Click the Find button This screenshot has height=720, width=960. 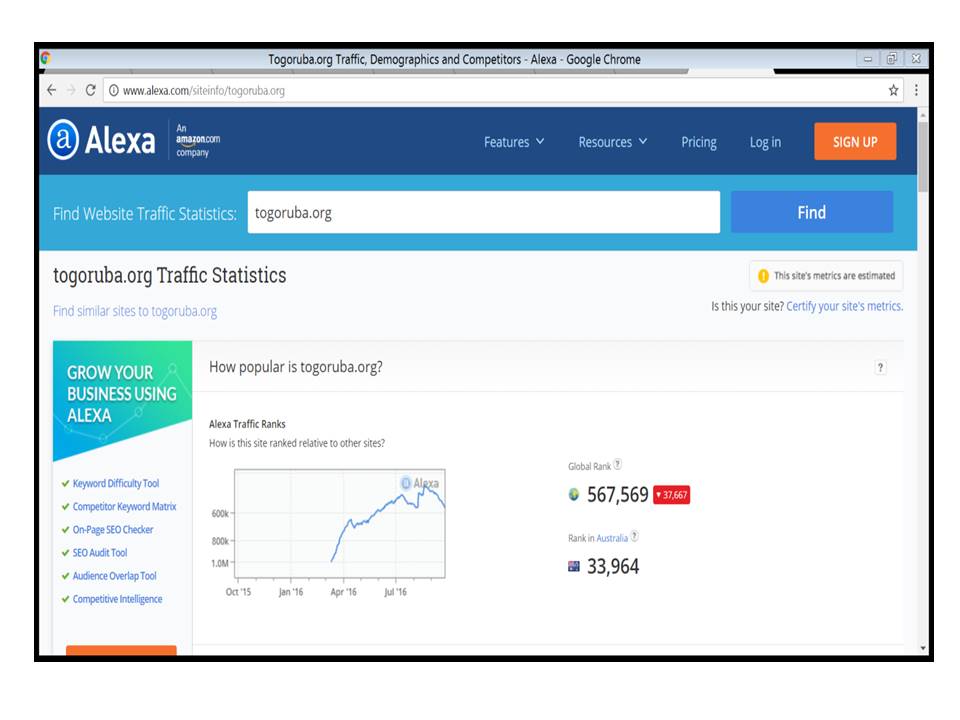click(x=811, y=212)
